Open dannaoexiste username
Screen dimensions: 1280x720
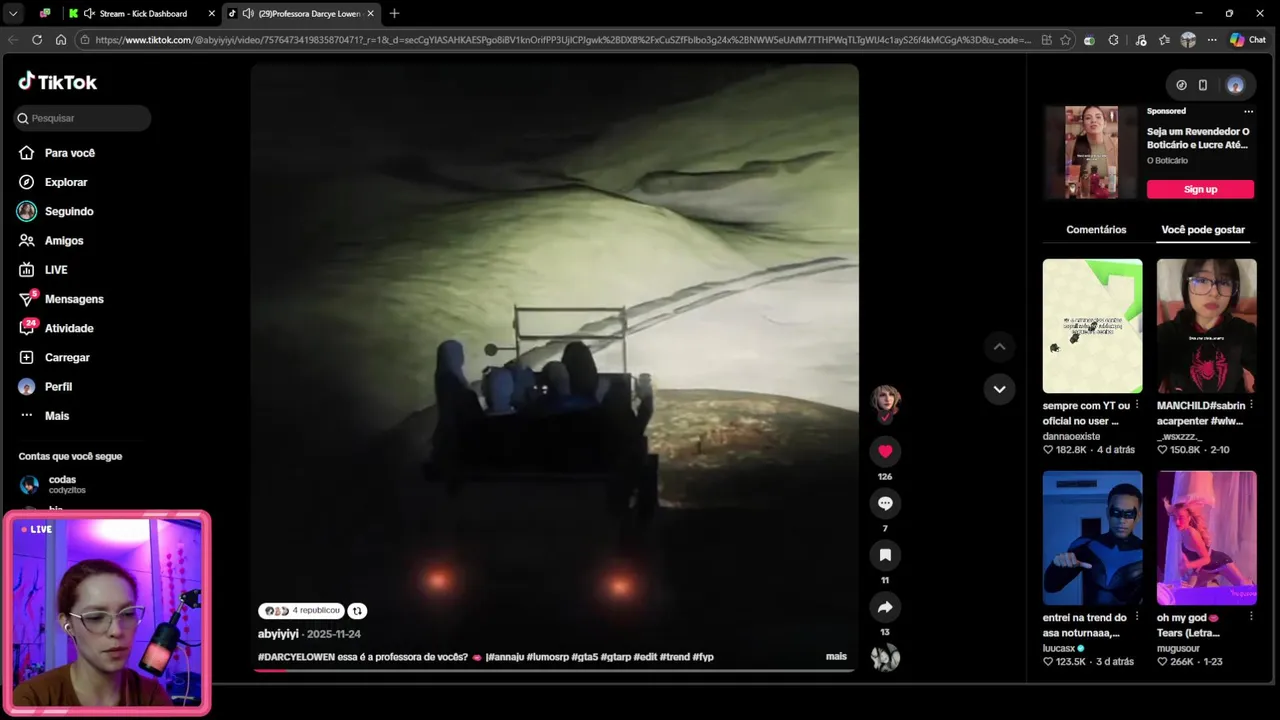point(1071,436)
